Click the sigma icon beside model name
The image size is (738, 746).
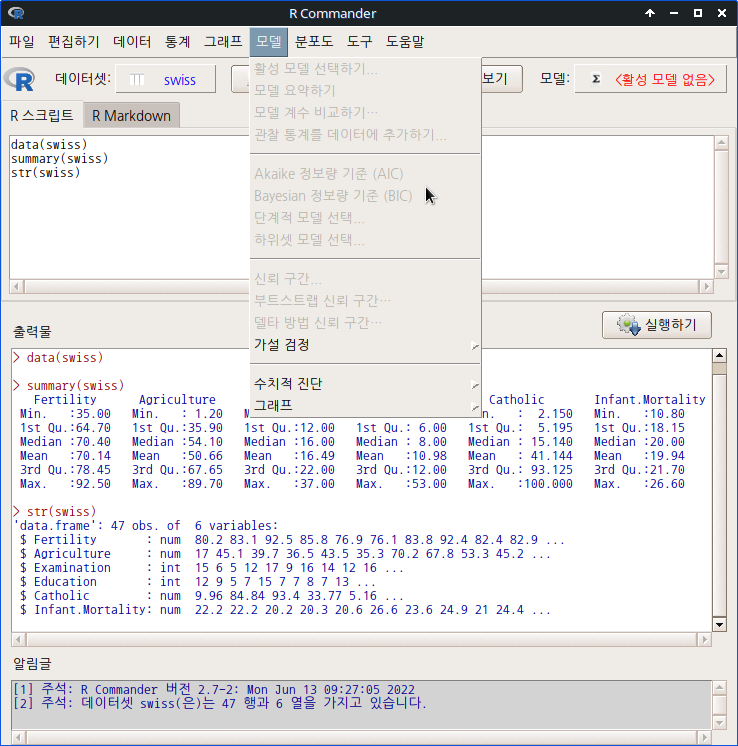(x=596, y=79)
